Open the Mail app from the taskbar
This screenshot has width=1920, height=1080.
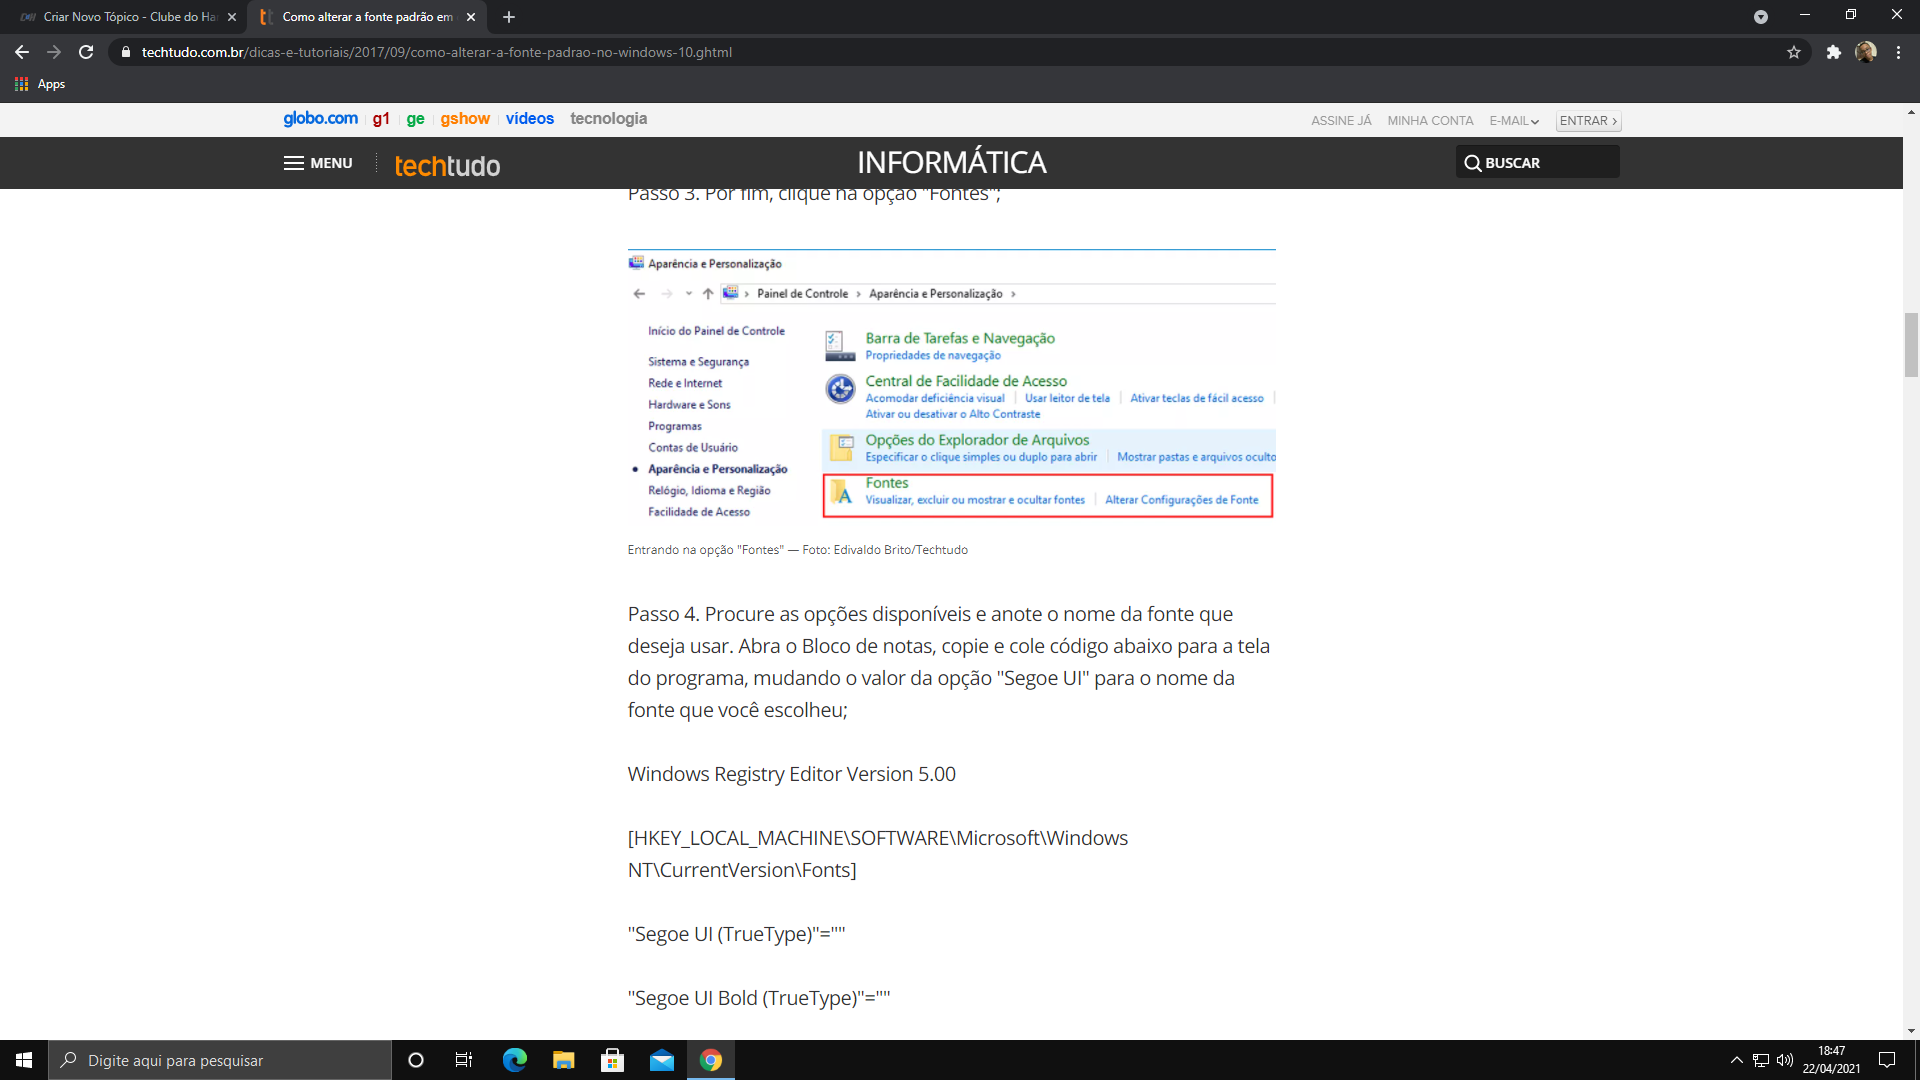tap(661, 1060)
